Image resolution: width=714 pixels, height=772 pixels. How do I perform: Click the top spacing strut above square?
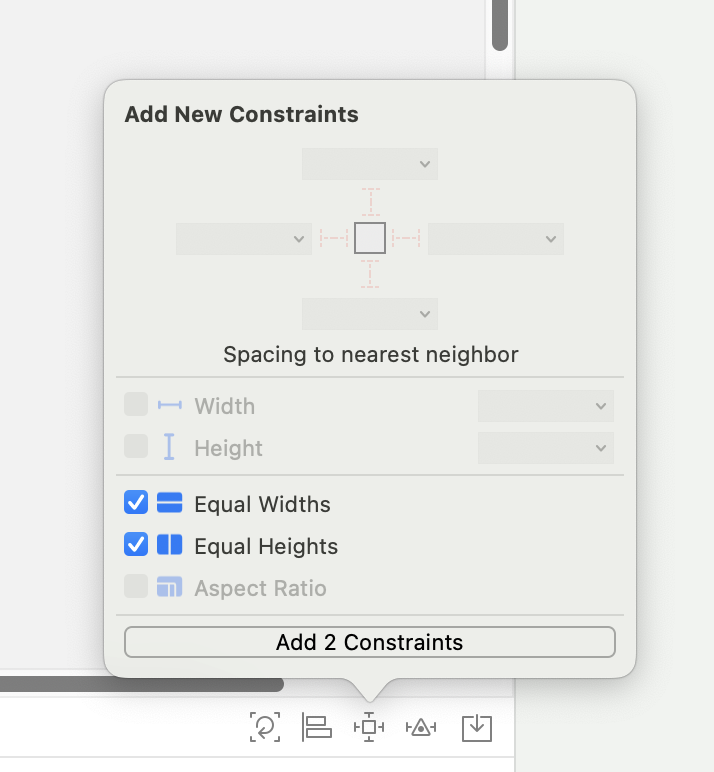tap(370, 202)
